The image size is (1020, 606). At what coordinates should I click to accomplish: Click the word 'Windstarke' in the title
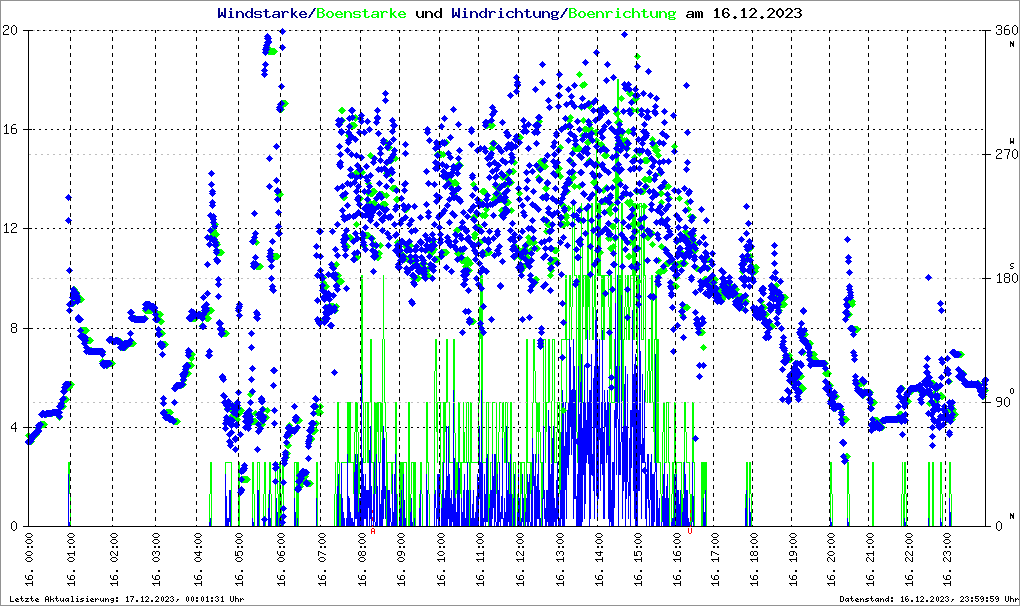(x=262, y=13)
